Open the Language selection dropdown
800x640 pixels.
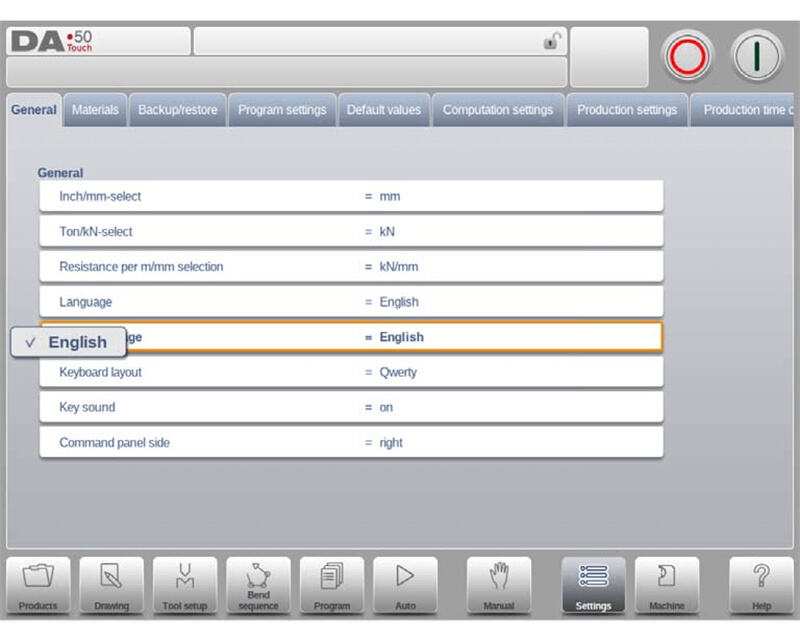click(x=351, y=302)
